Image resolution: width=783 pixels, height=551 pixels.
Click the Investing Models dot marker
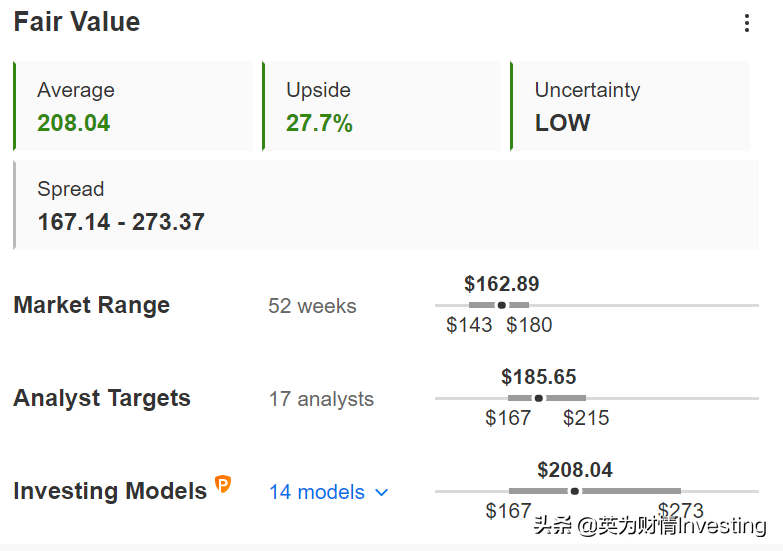(x=575, y=491)
